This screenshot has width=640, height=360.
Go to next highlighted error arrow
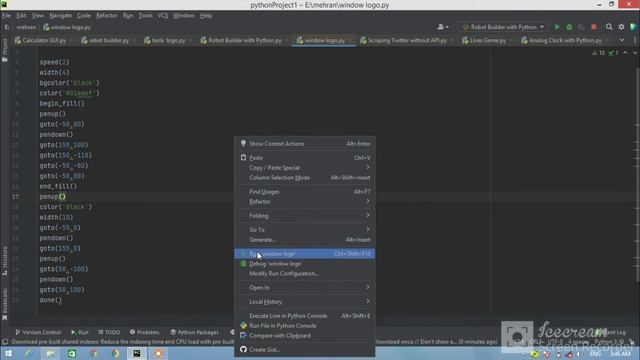[635, 53]
